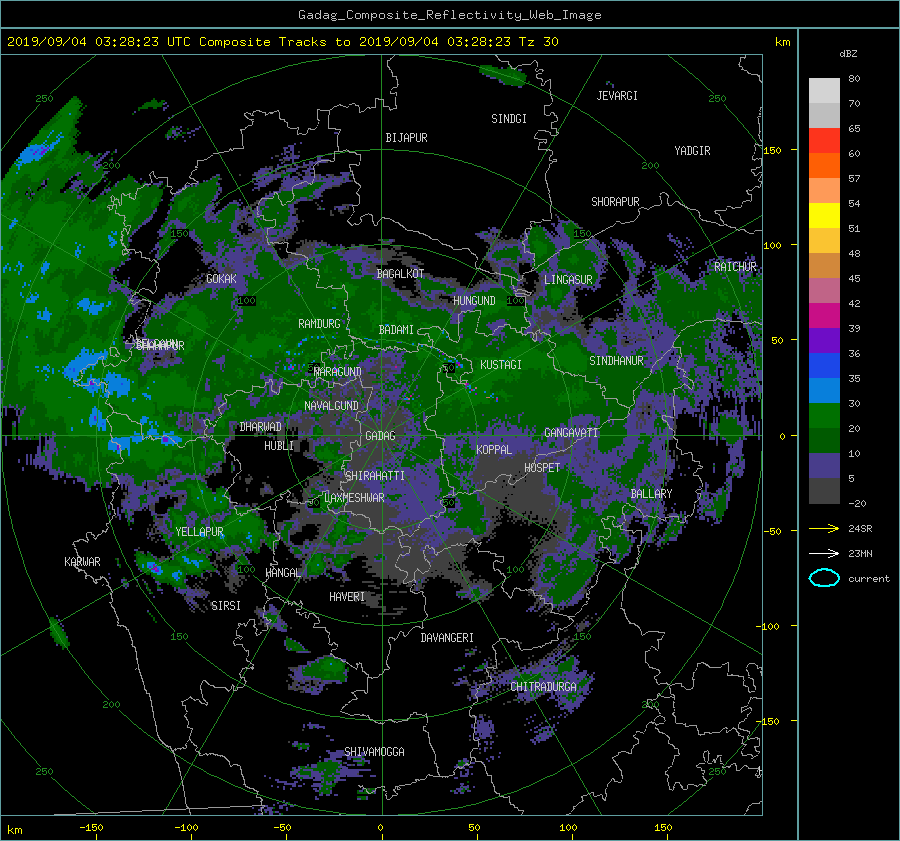The width and height of the screenshot is (900, 841).
Task: Click the KARWAR city label
Action: click(82, 562)
